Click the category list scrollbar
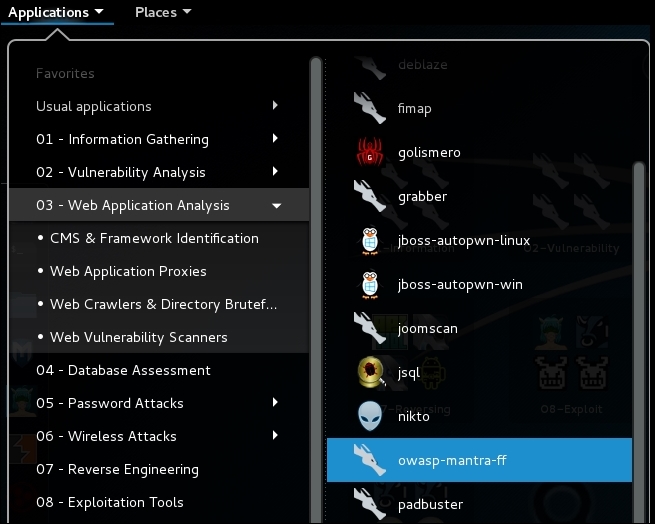 coord(316,290)
